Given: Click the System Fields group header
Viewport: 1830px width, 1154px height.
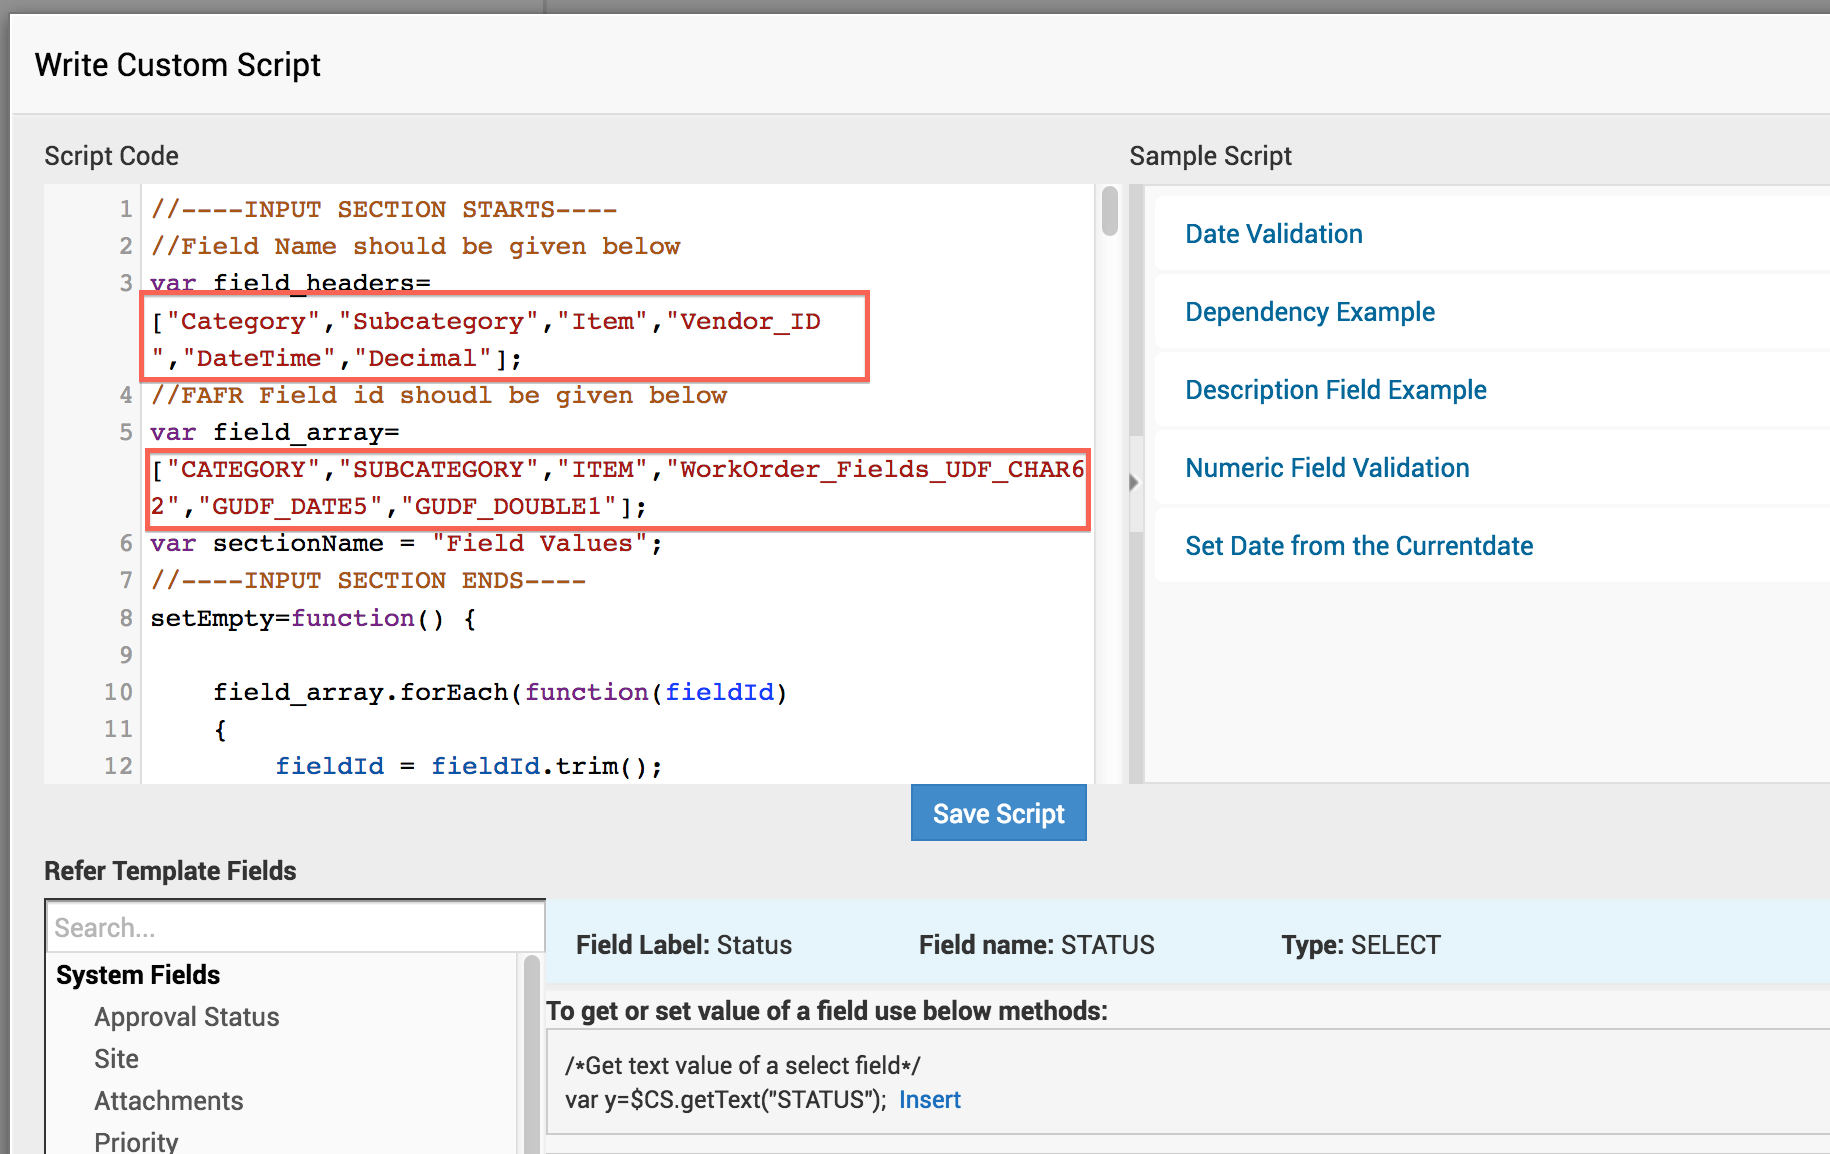Looking at the screenshot, I should 138,975.
